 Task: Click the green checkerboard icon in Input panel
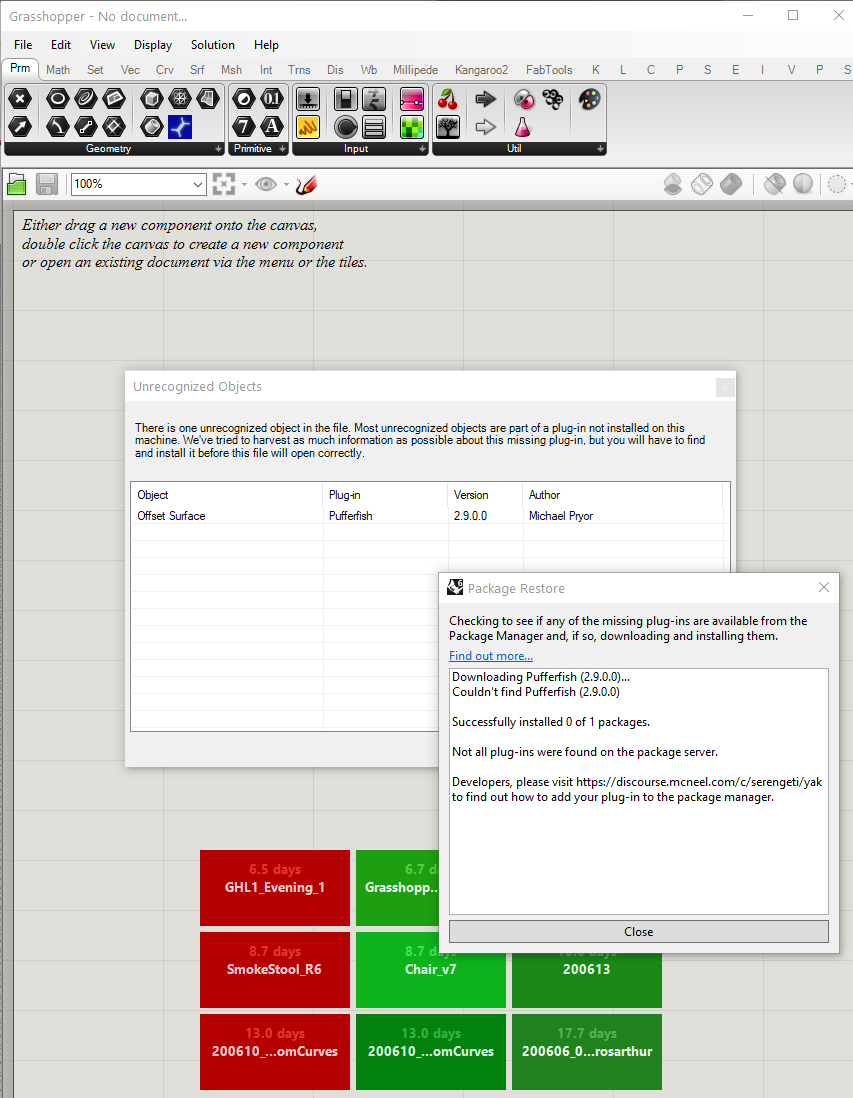pyautogui.click(x=412, y=127)
